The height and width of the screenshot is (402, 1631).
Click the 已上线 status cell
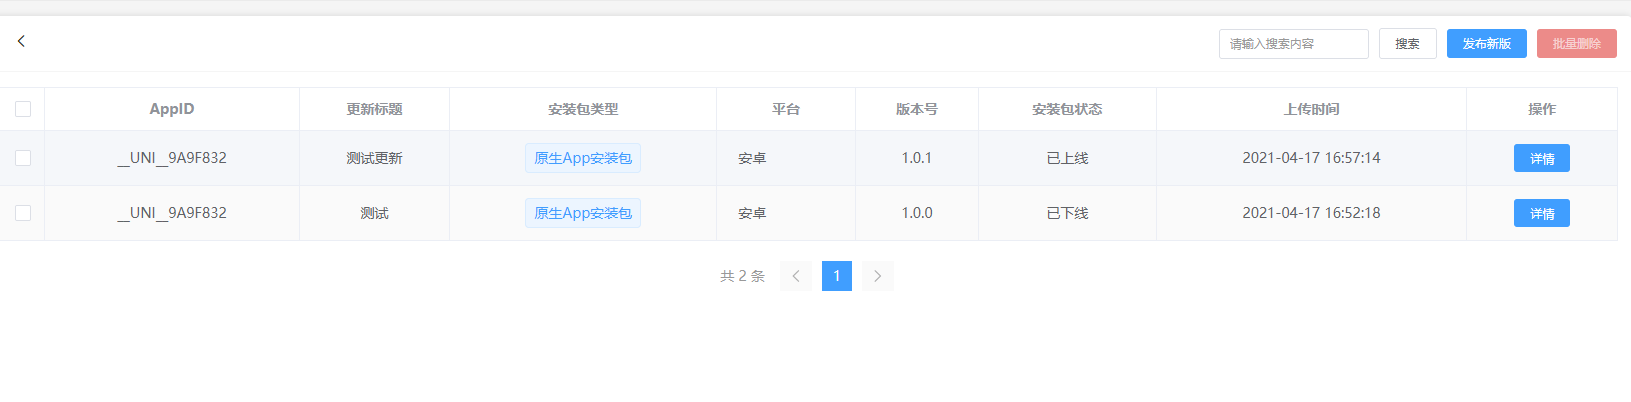pos(1067,158)
